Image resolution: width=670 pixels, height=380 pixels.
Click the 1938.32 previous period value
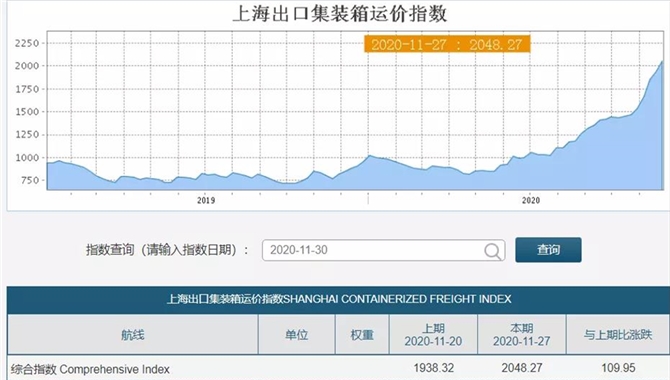[434, 368]
